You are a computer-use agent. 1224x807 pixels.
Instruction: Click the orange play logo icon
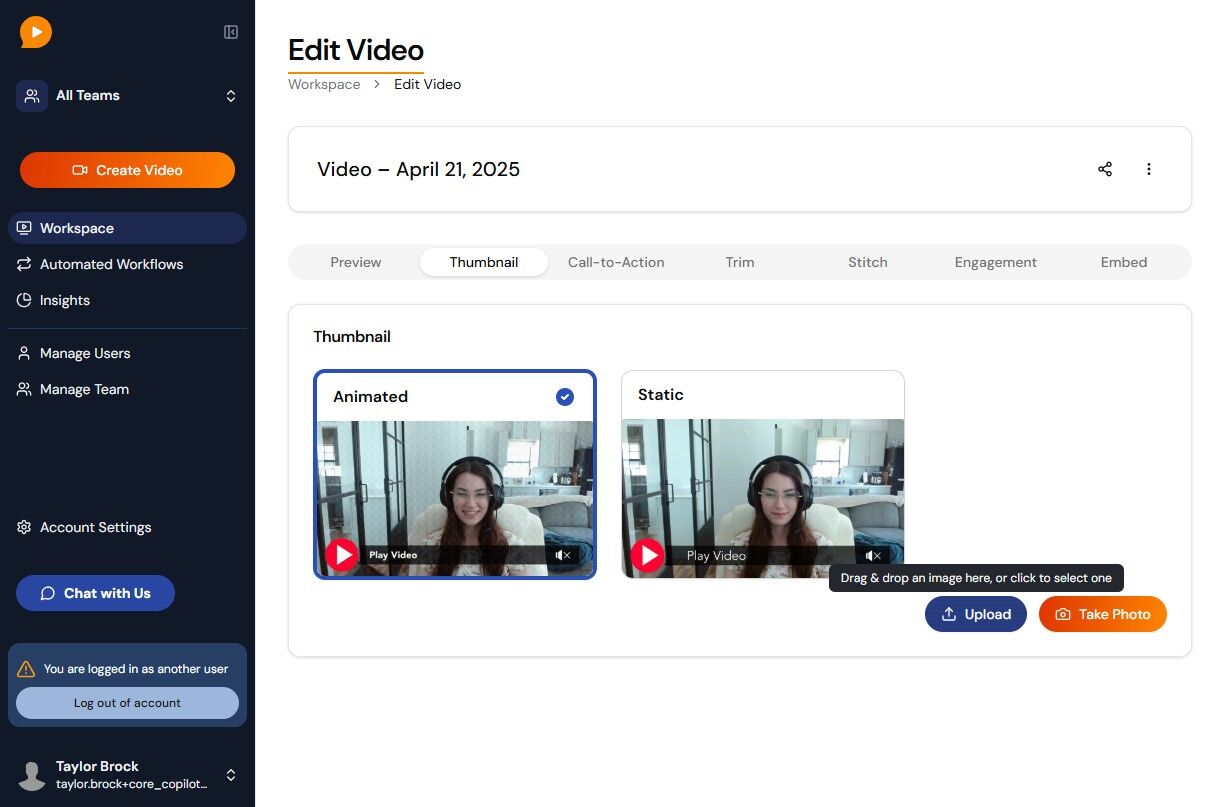[x=36, y=32]
